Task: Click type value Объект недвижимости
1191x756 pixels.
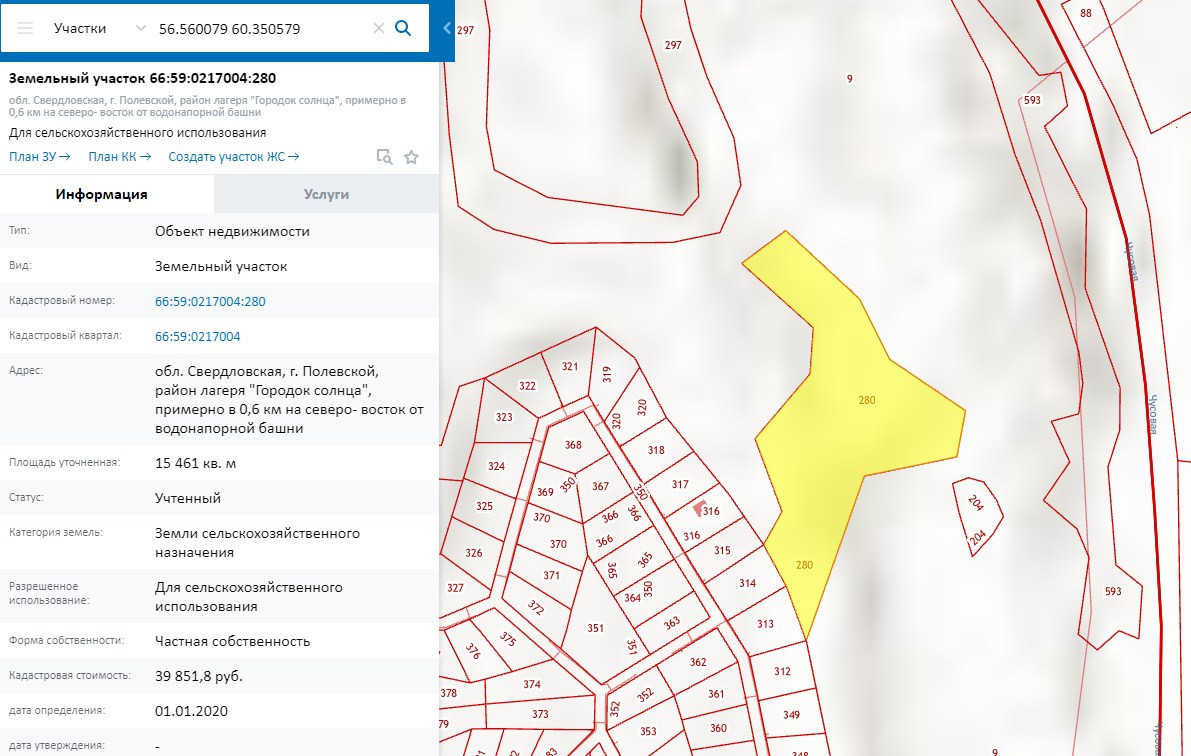Action: [232, 231]
